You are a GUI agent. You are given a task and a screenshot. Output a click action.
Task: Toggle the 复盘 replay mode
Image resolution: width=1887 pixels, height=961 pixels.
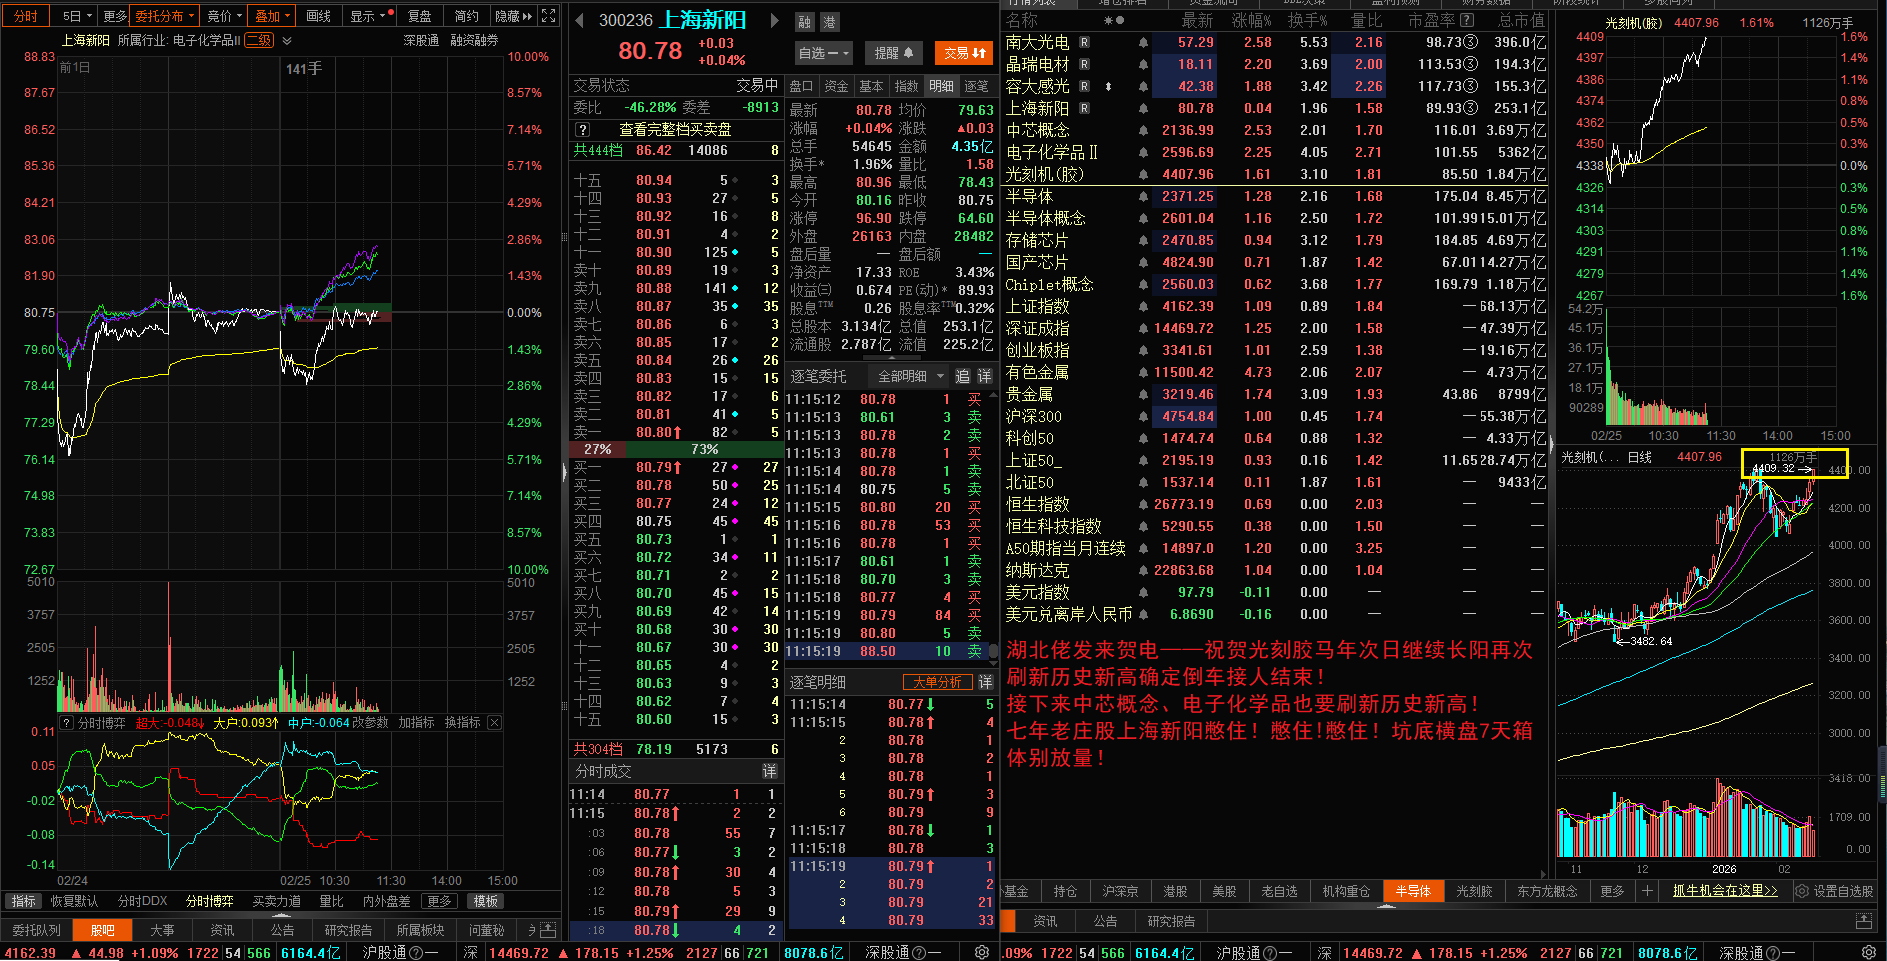[419, 16]
